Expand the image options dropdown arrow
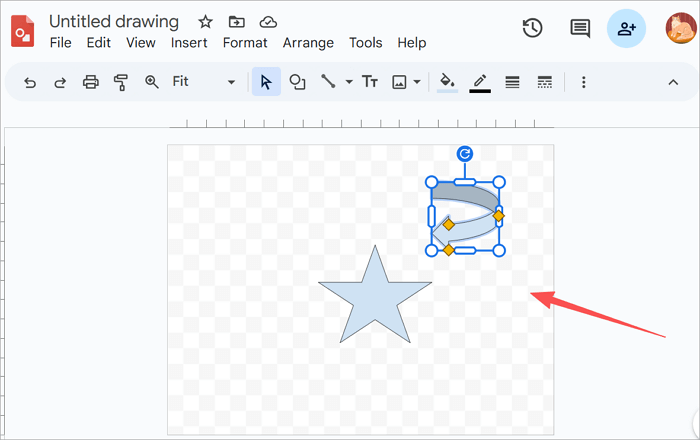This screenshot has width=700, height=440. 417,82
